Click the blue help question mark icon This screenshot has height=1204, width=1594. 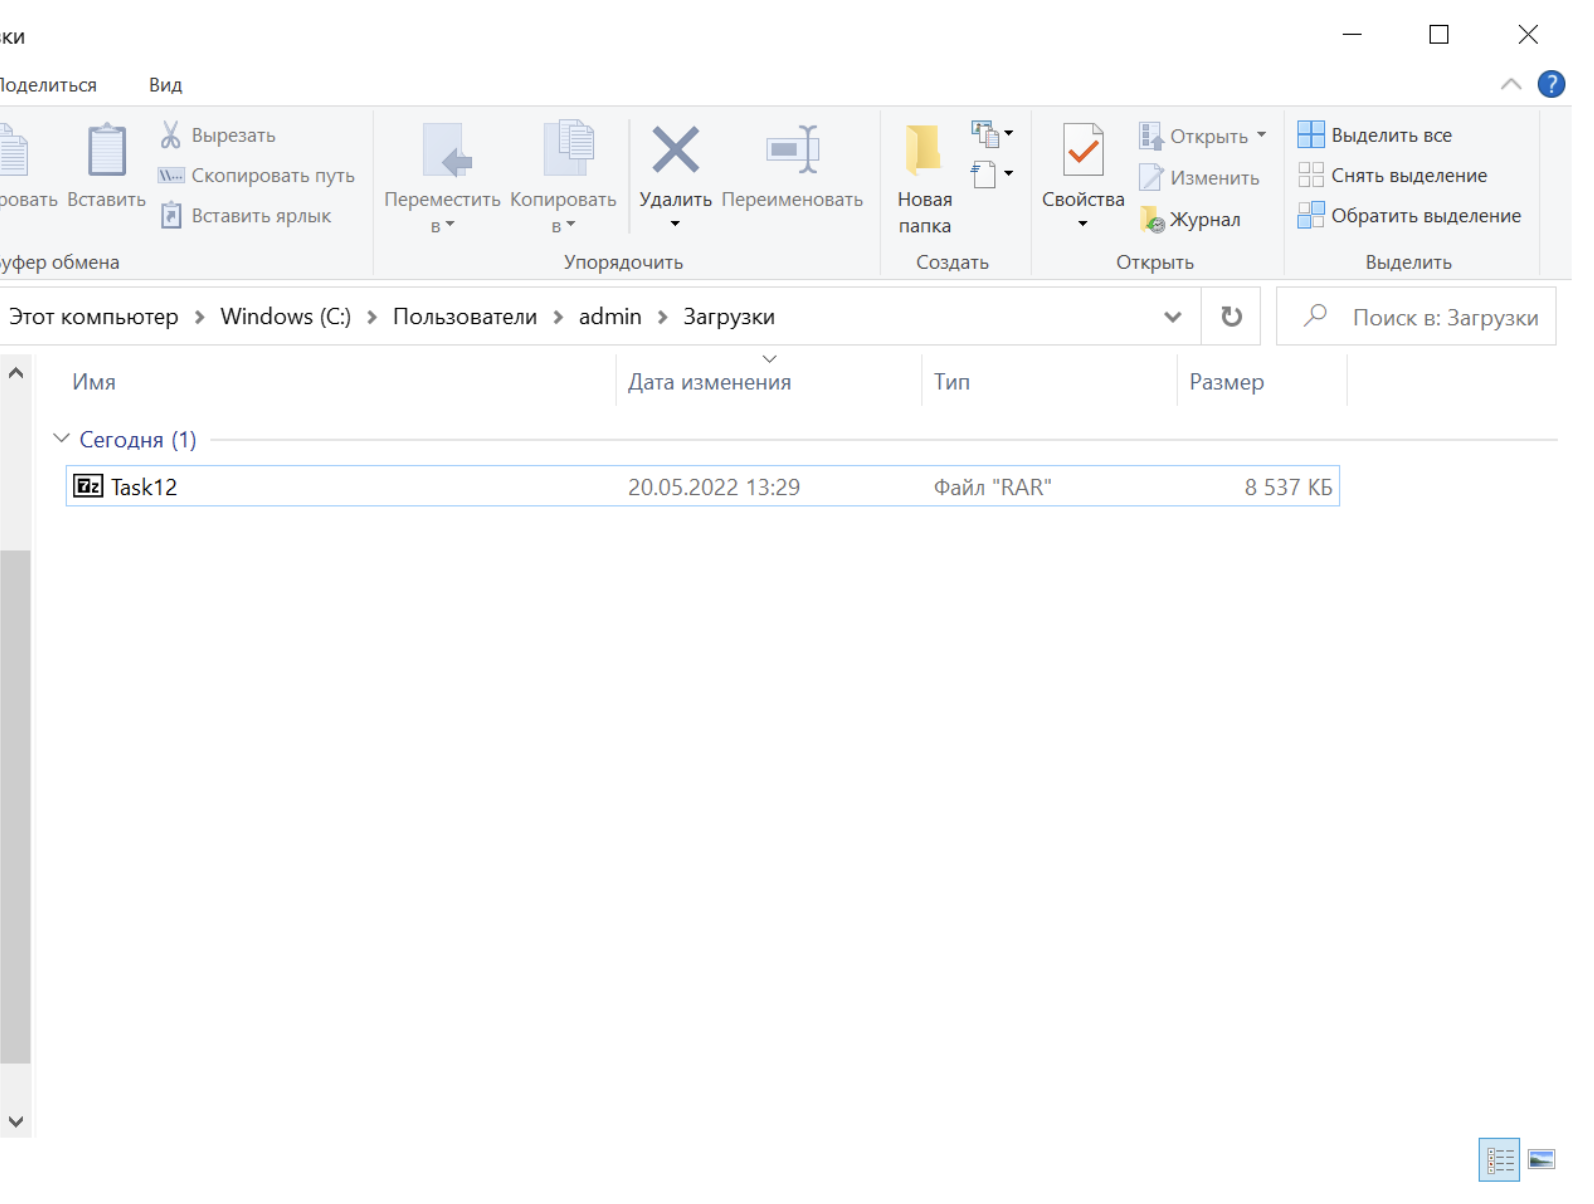[x=1551, y=84]
